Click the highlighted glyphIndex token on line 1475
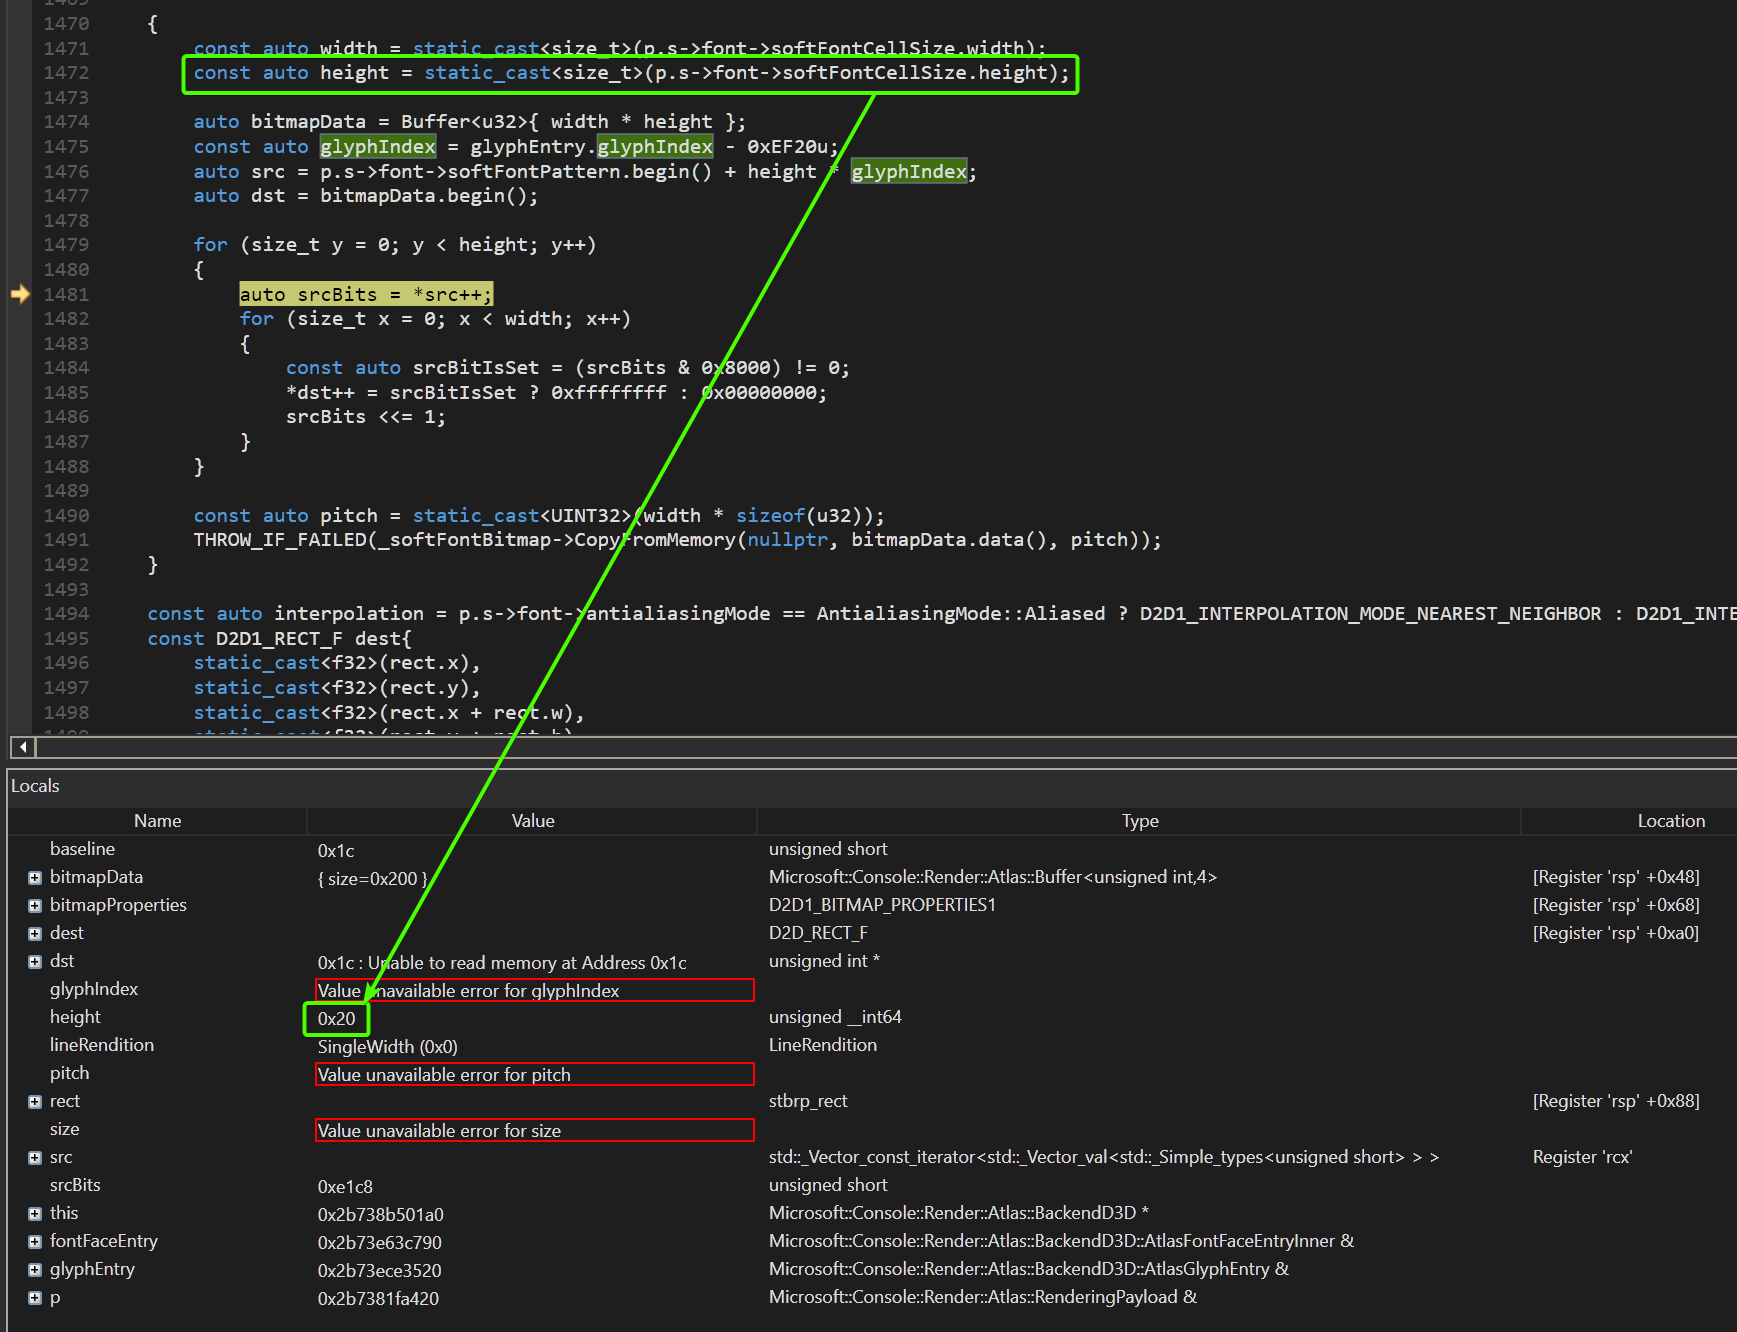1737x1332 pixels. click(378, 146)
